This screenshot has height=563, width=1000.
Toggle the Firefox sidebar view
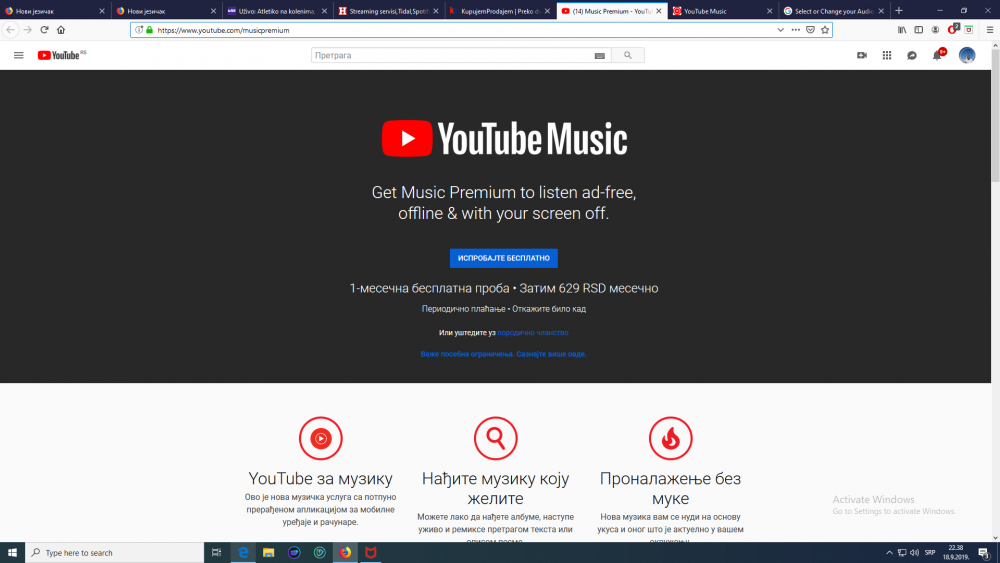pyautogui.click(x=918, y=30)
